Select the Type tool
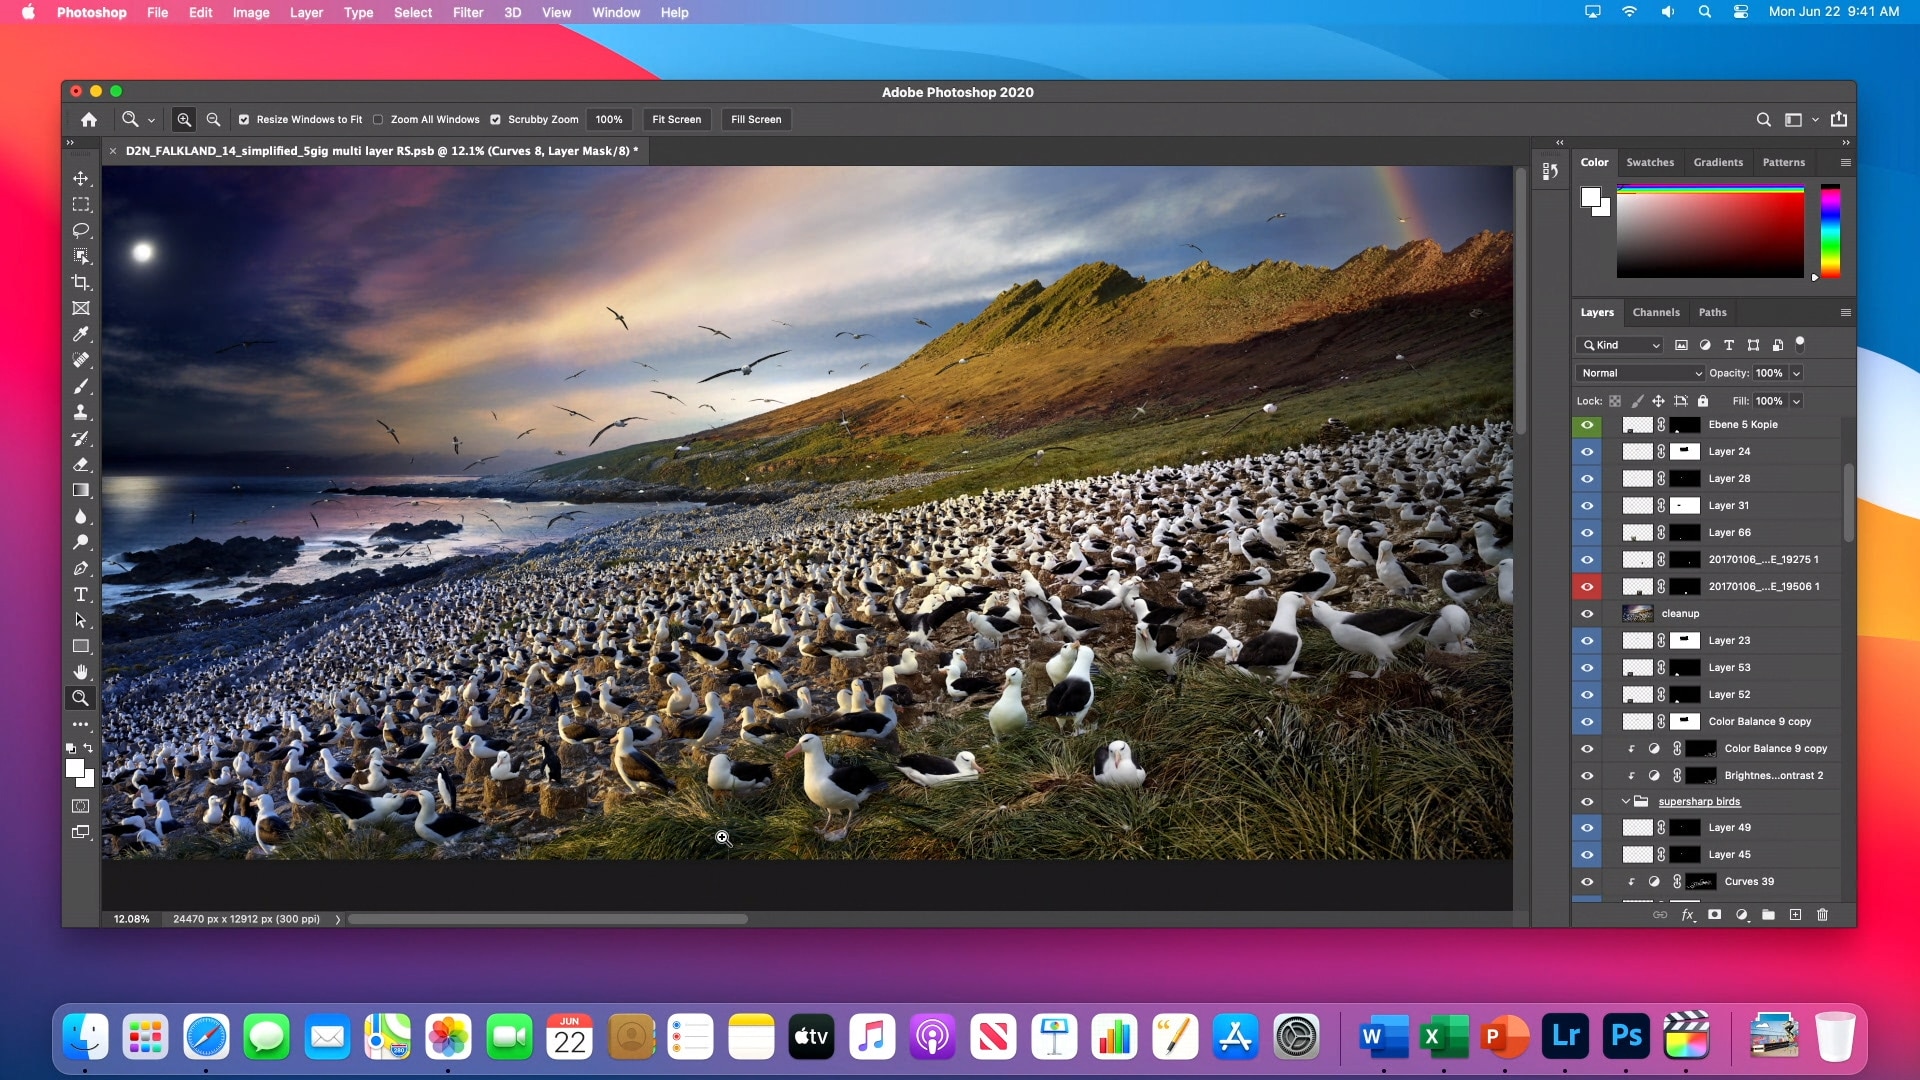The width and height of the screenshot is (1920, 1080). tap(79, 595)
